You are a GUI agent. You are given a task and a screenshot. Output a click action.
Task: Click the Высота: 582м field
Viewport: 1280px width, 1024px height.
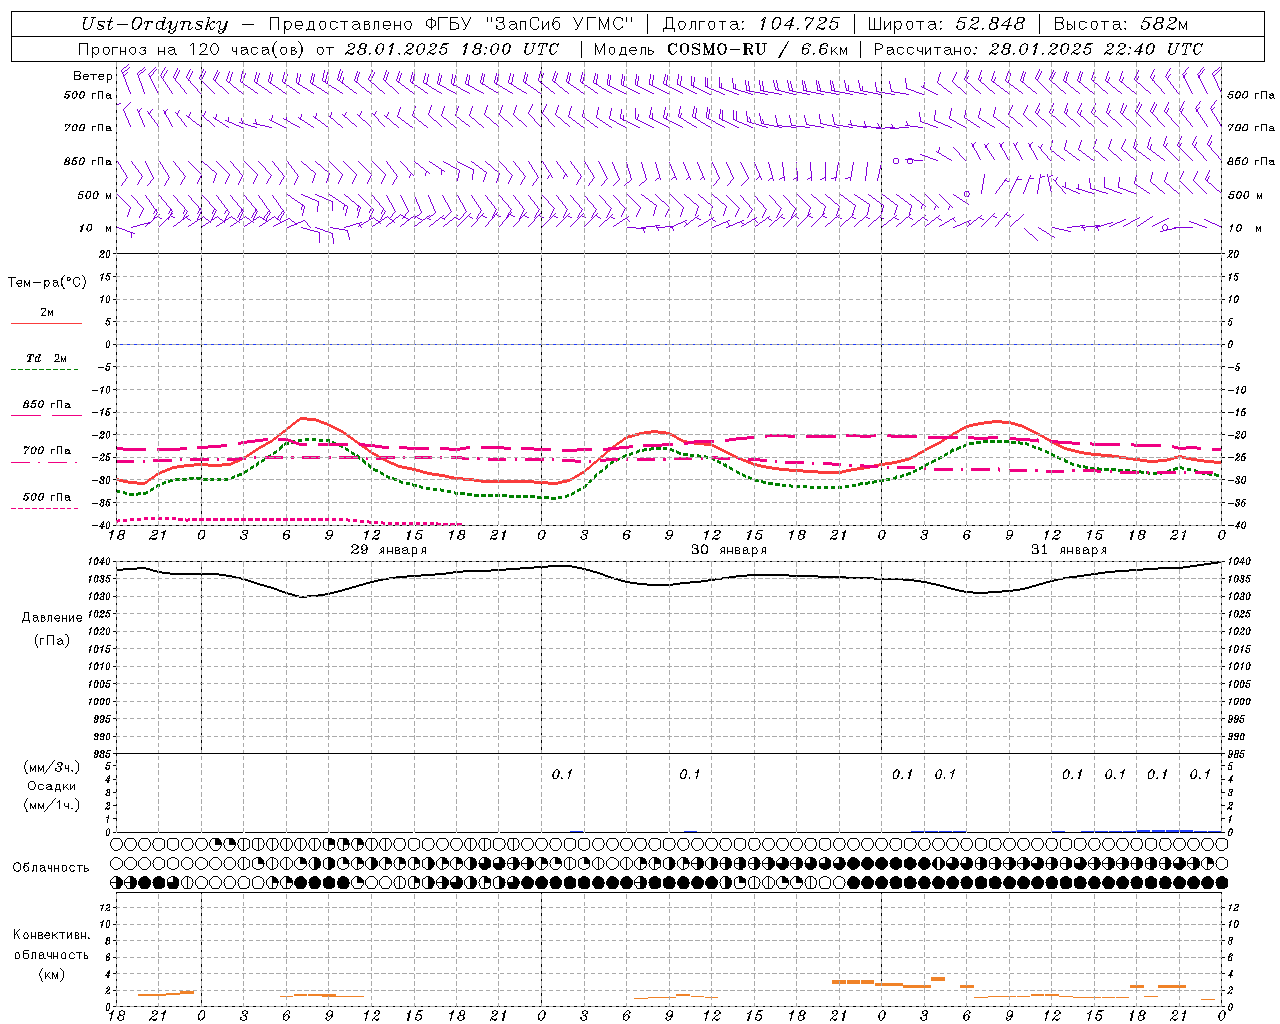coord(1121,24)
